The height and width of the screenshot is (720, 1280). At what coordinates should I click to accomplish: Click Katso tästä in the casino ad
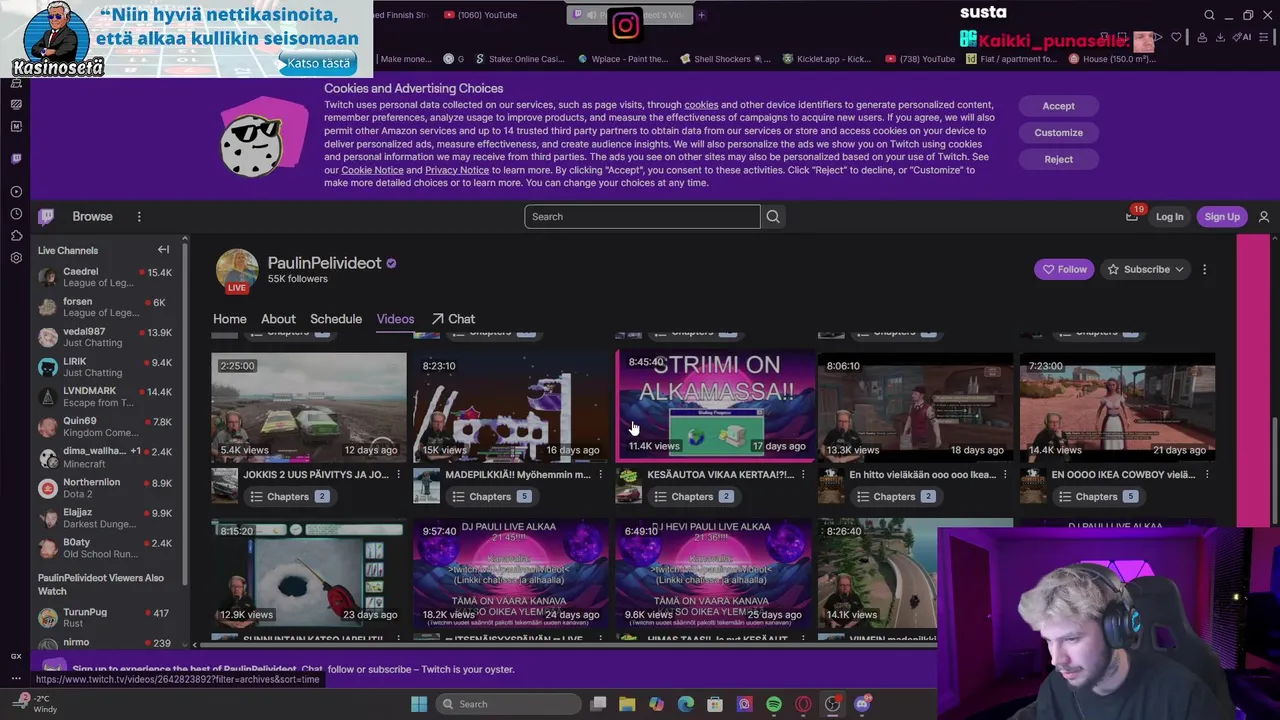[318, 63]
